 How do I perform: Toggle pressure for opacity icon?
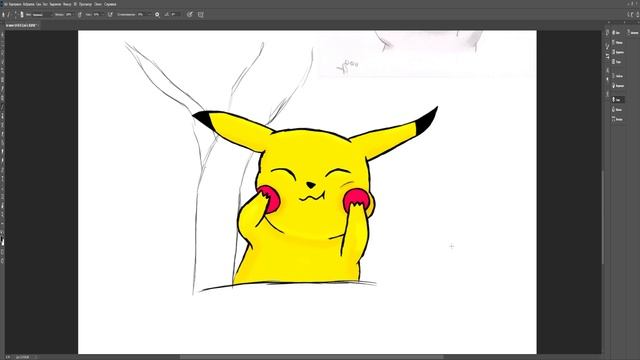click(x=80, y=14)
